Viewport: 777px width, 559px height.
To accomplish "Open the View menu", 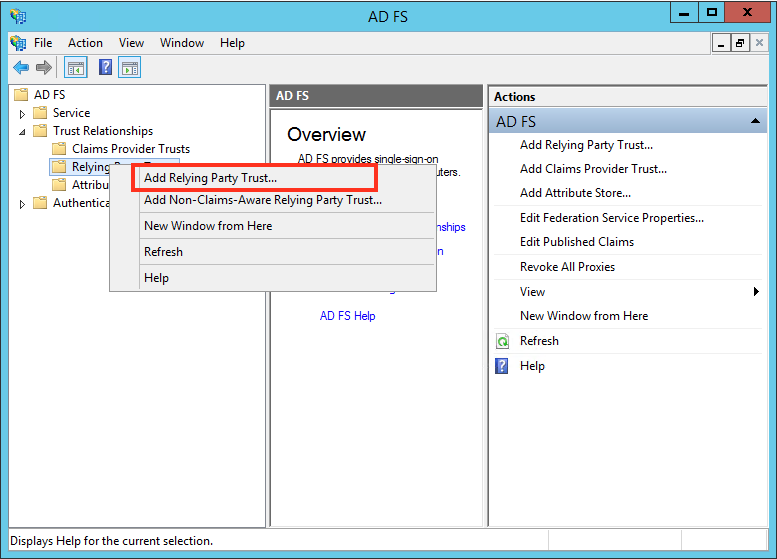I will [131, 43].
